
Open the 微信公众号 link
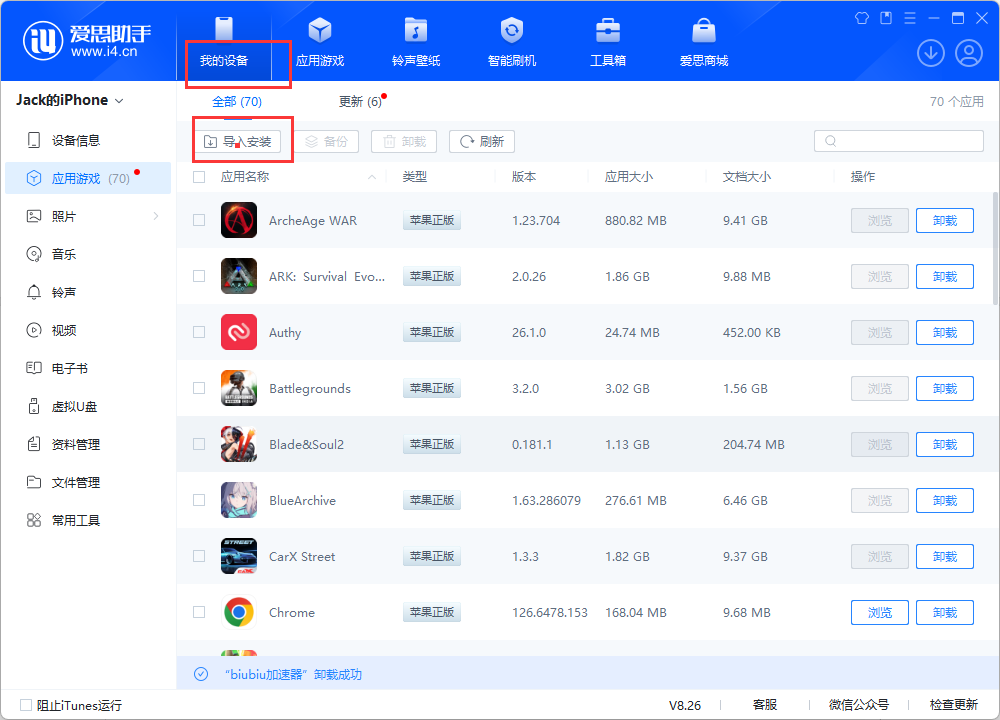tap(858, 705)
